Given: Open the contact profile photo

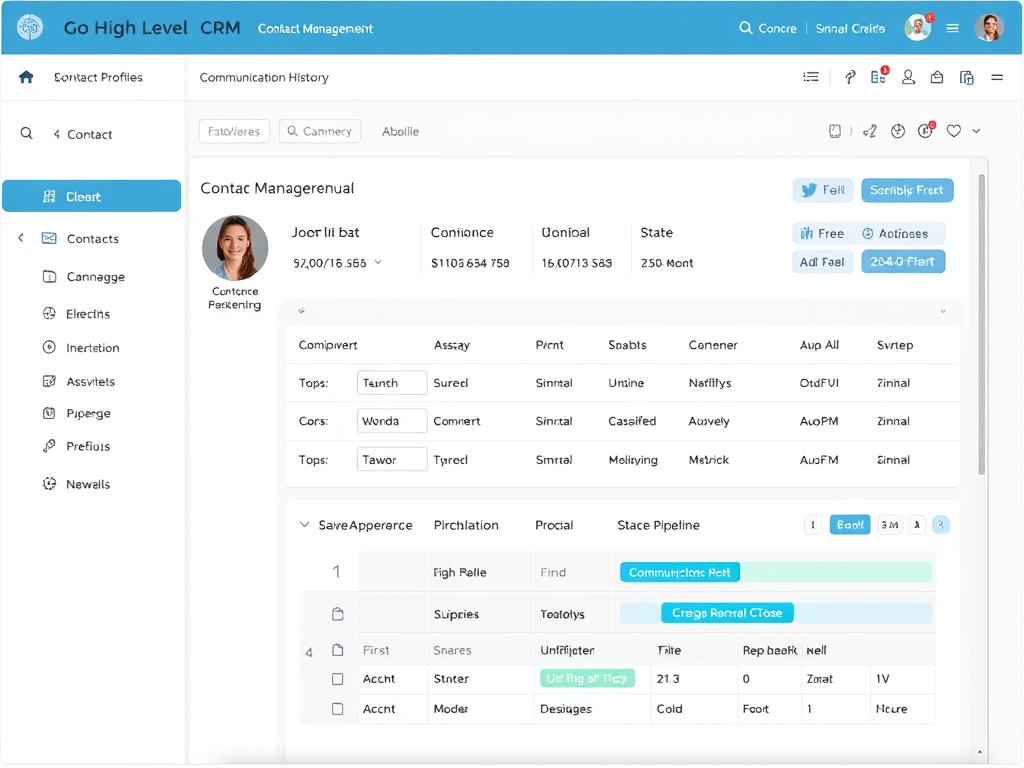Looking at the screenshot, I should click(x=235, y=248).
